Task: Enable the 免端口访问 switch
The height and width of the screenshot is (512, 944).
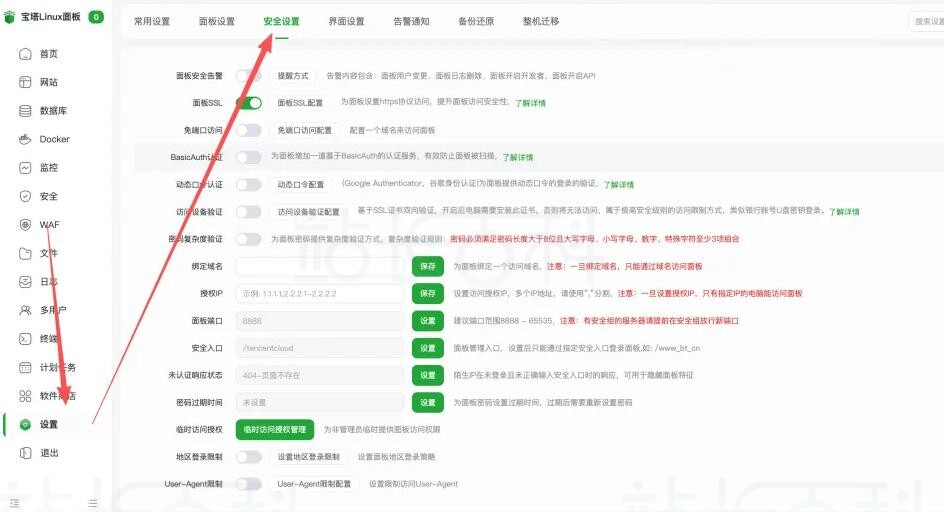Action: 249,130
